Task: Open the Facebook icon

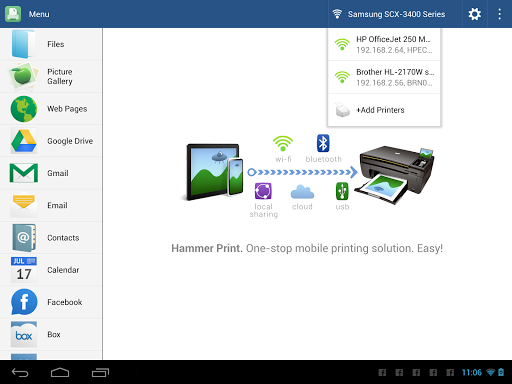Action: (x=24, y=302)
